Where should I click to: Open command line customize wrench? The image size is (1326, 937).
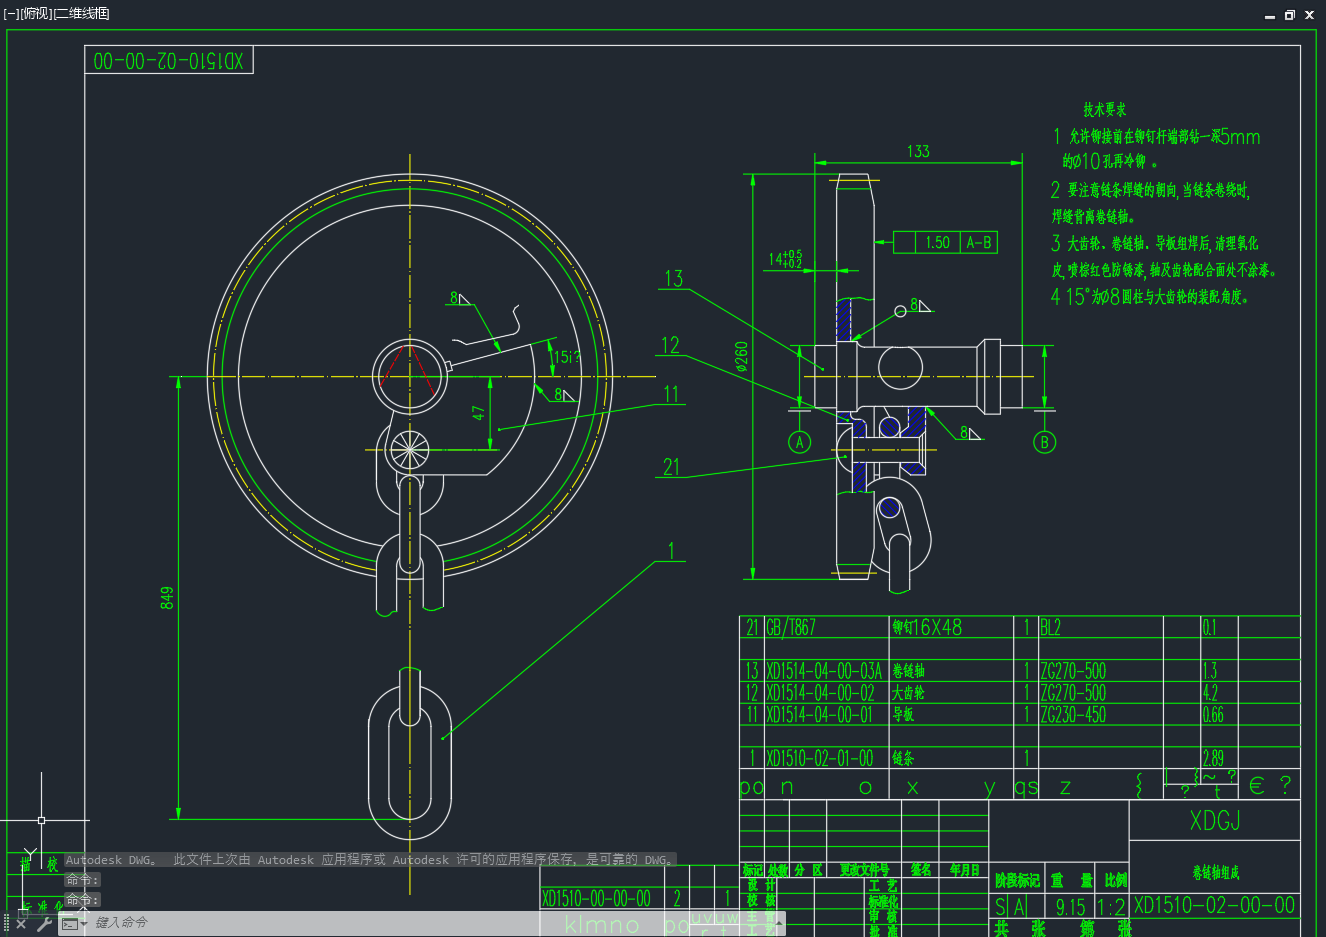[x=44, y=924]
